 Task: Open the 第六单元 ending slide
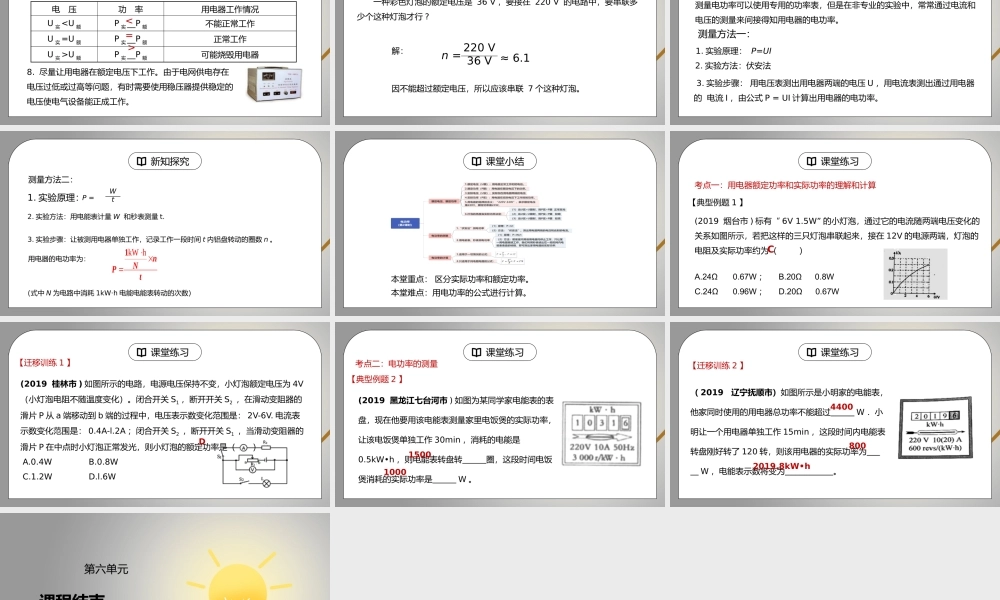(x=165, y=557)
